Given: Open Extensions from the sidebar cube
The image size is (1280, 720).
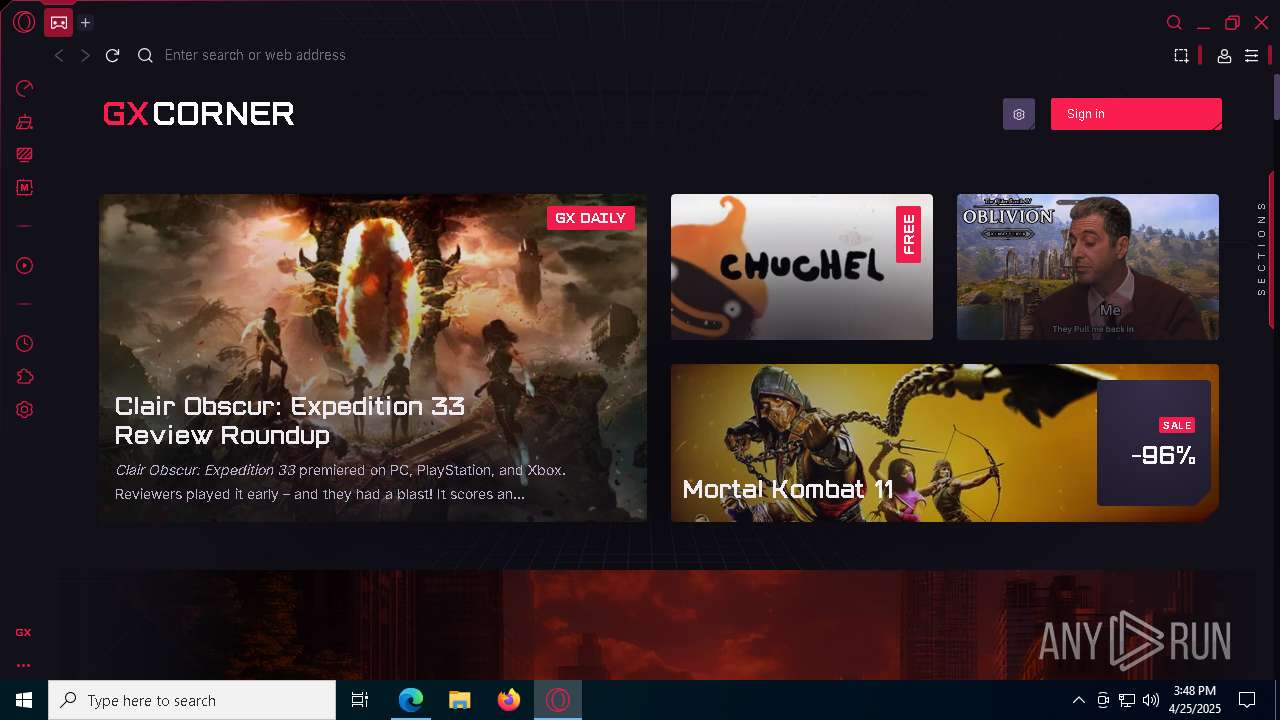Looking at the screenshot, I should tap(25, 377).
